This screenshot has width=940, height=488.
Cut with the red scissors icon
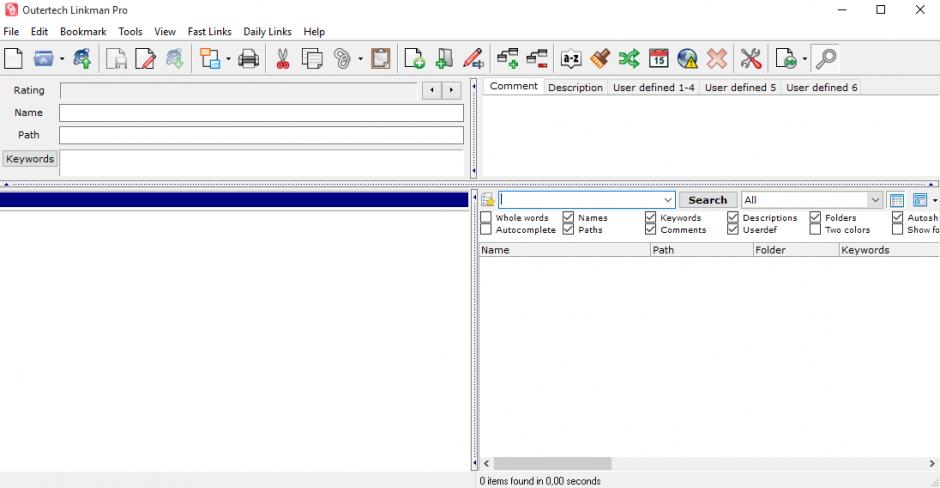[283, 59]
